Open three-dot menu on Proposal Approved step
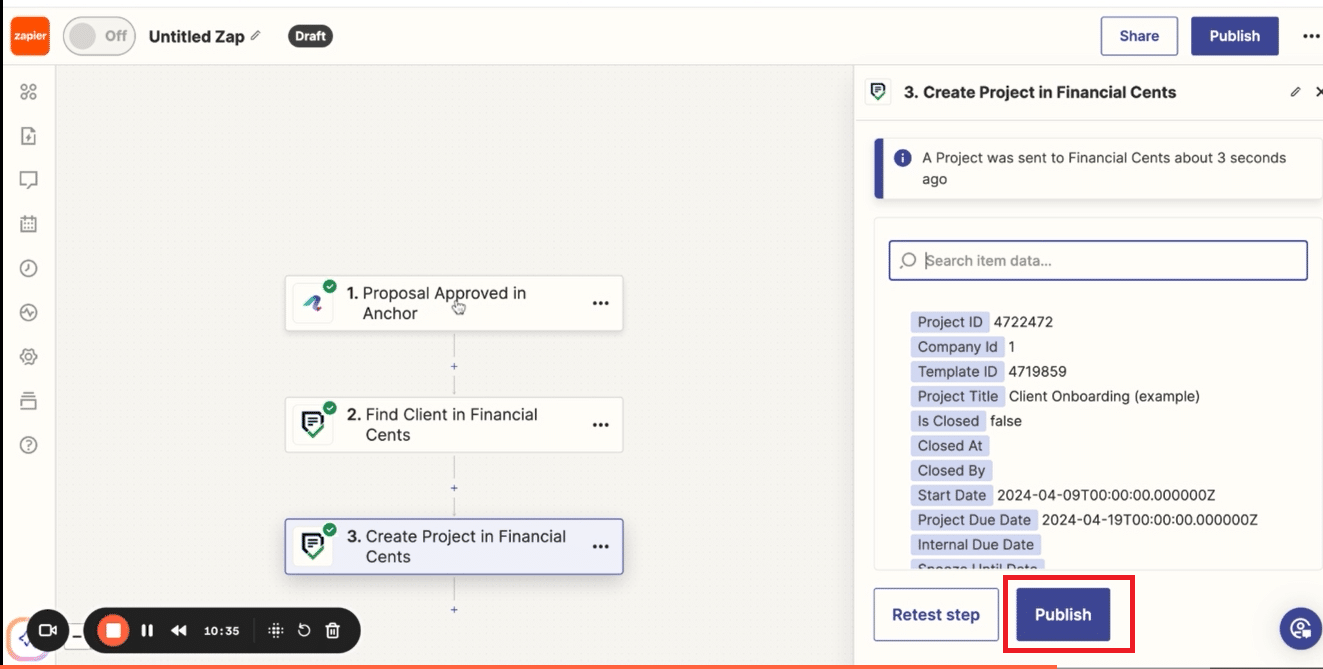Image resolution: width=1323 pixels, height=669 pixels. click(600, 303)
